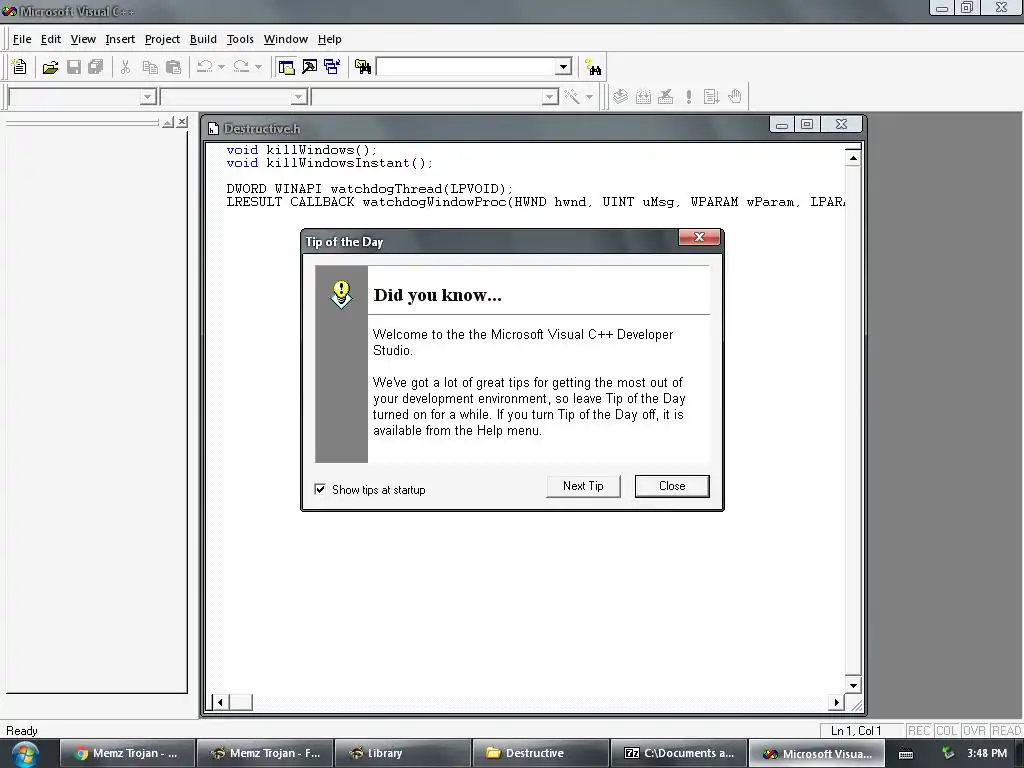Open the Windows Start orb
This screenshot has height=768, width=1024.
point(25,754)
